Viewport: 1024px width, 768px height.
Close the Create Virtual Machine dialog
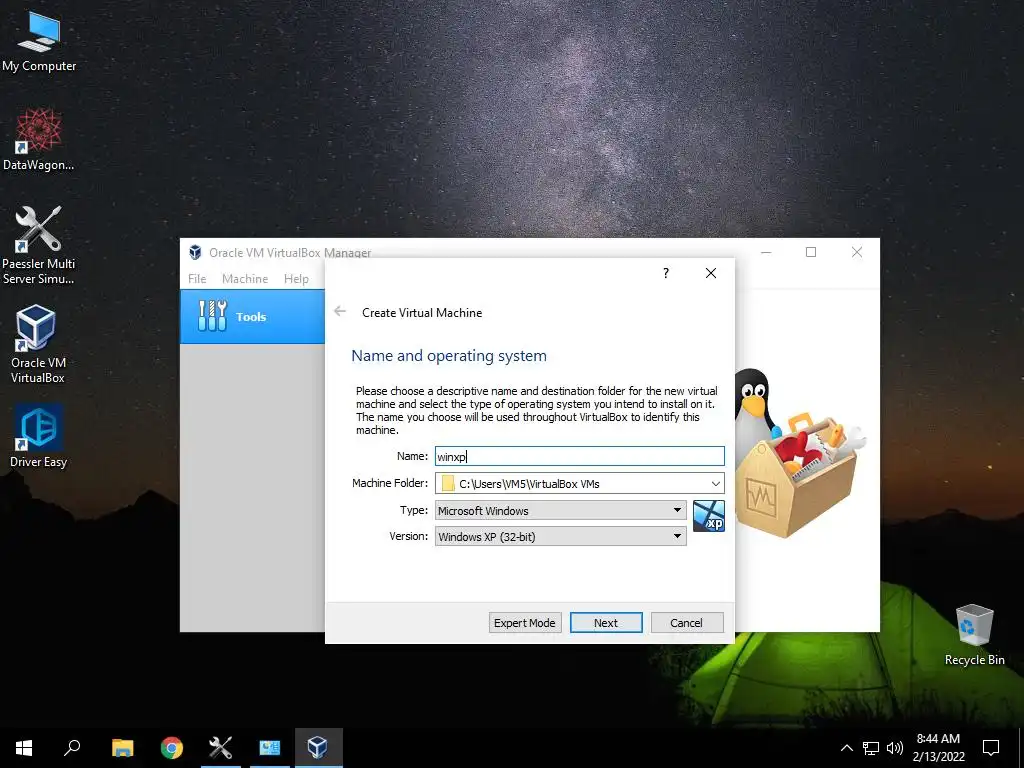(x=711, y=273)
